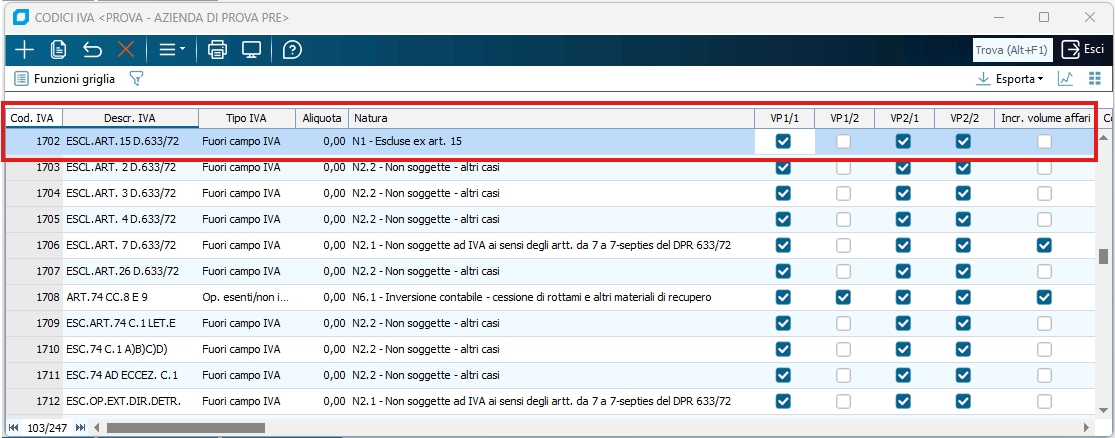Uncheck VP1/2 checkbox for code 1708
This screenshot has height=438, width=1115.
(843, 297)
